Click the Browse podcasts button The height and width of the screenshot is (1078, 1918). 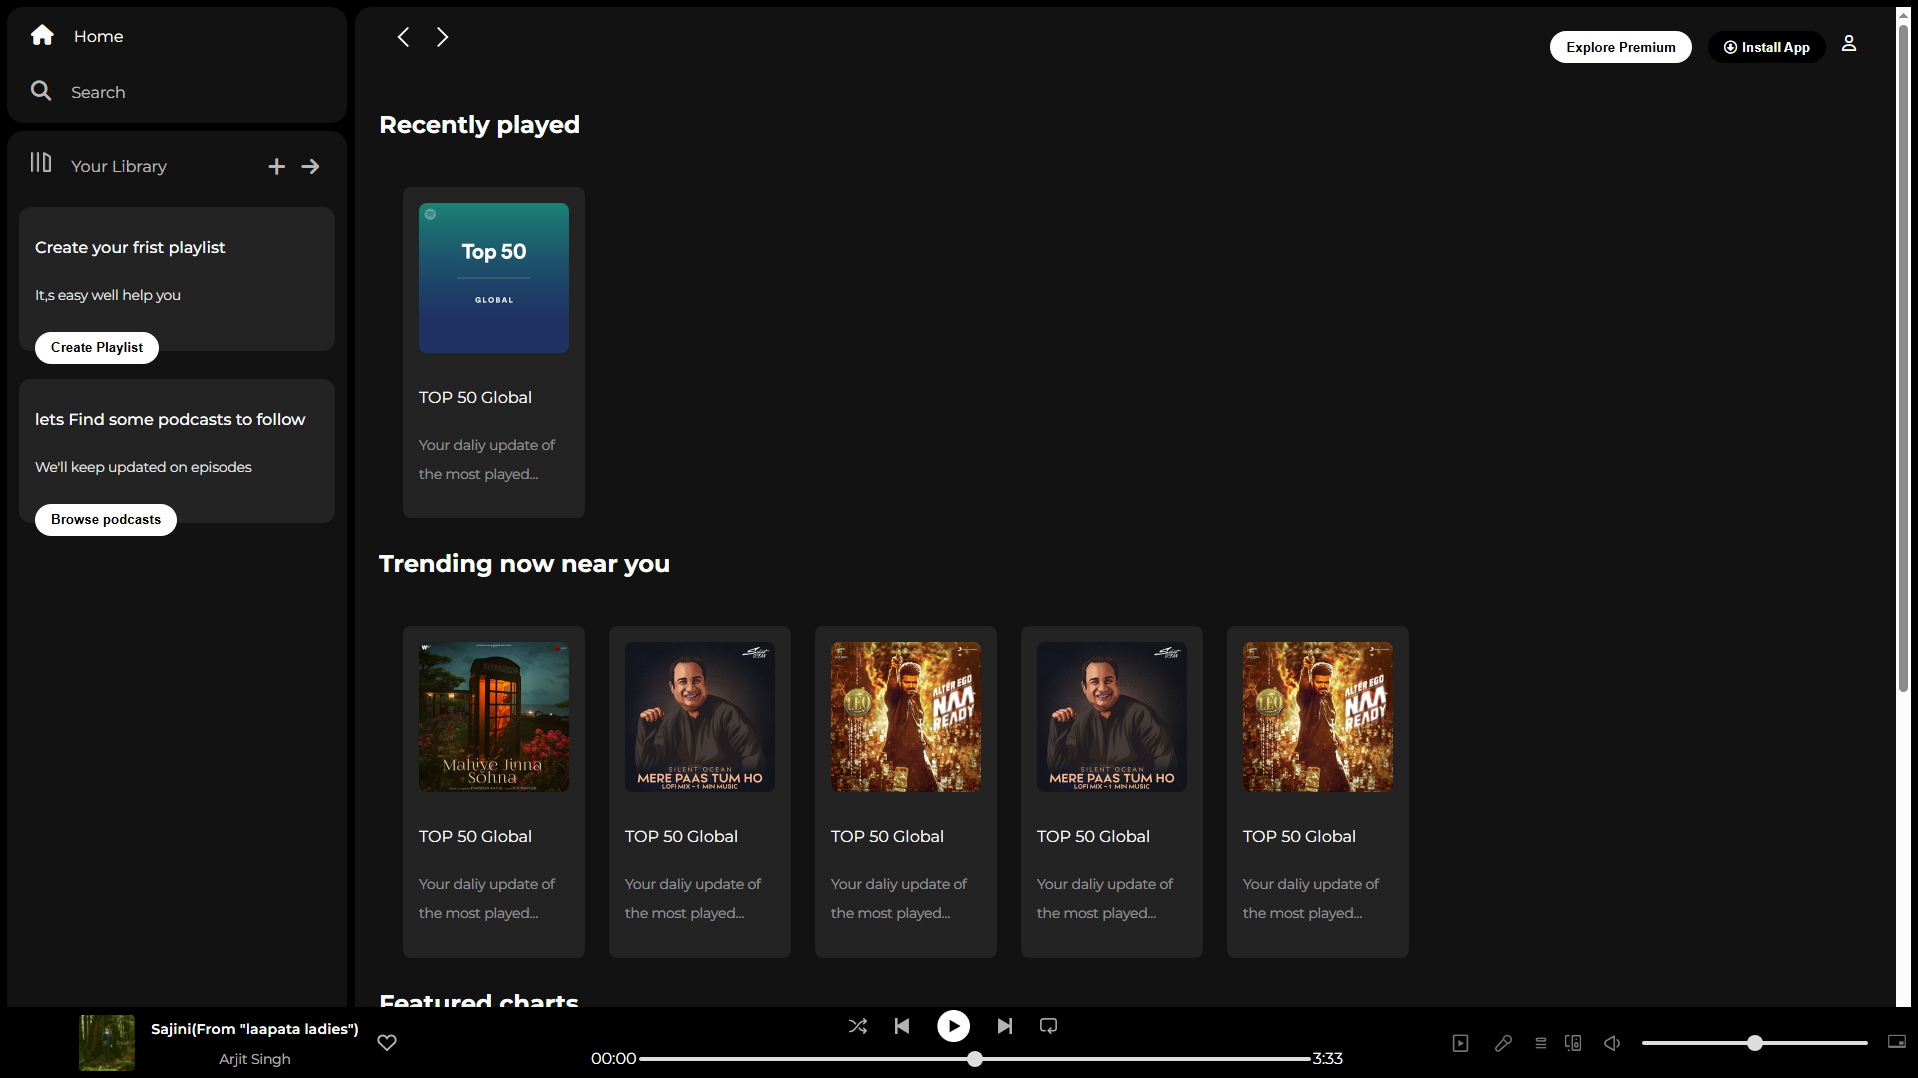pyautogui.click(x=106, y=520)
